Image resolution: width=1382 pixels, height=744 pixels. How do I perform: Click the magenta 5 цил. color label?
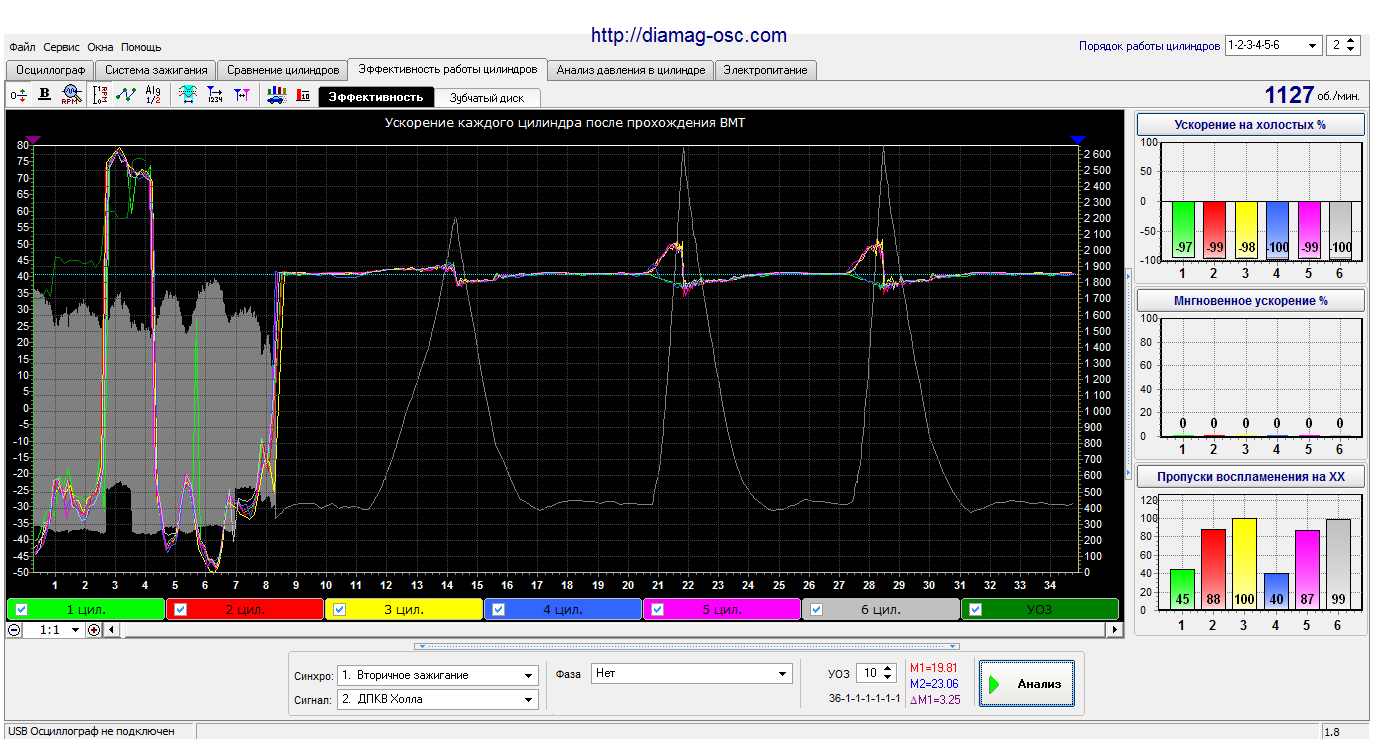tap(721, 609)
